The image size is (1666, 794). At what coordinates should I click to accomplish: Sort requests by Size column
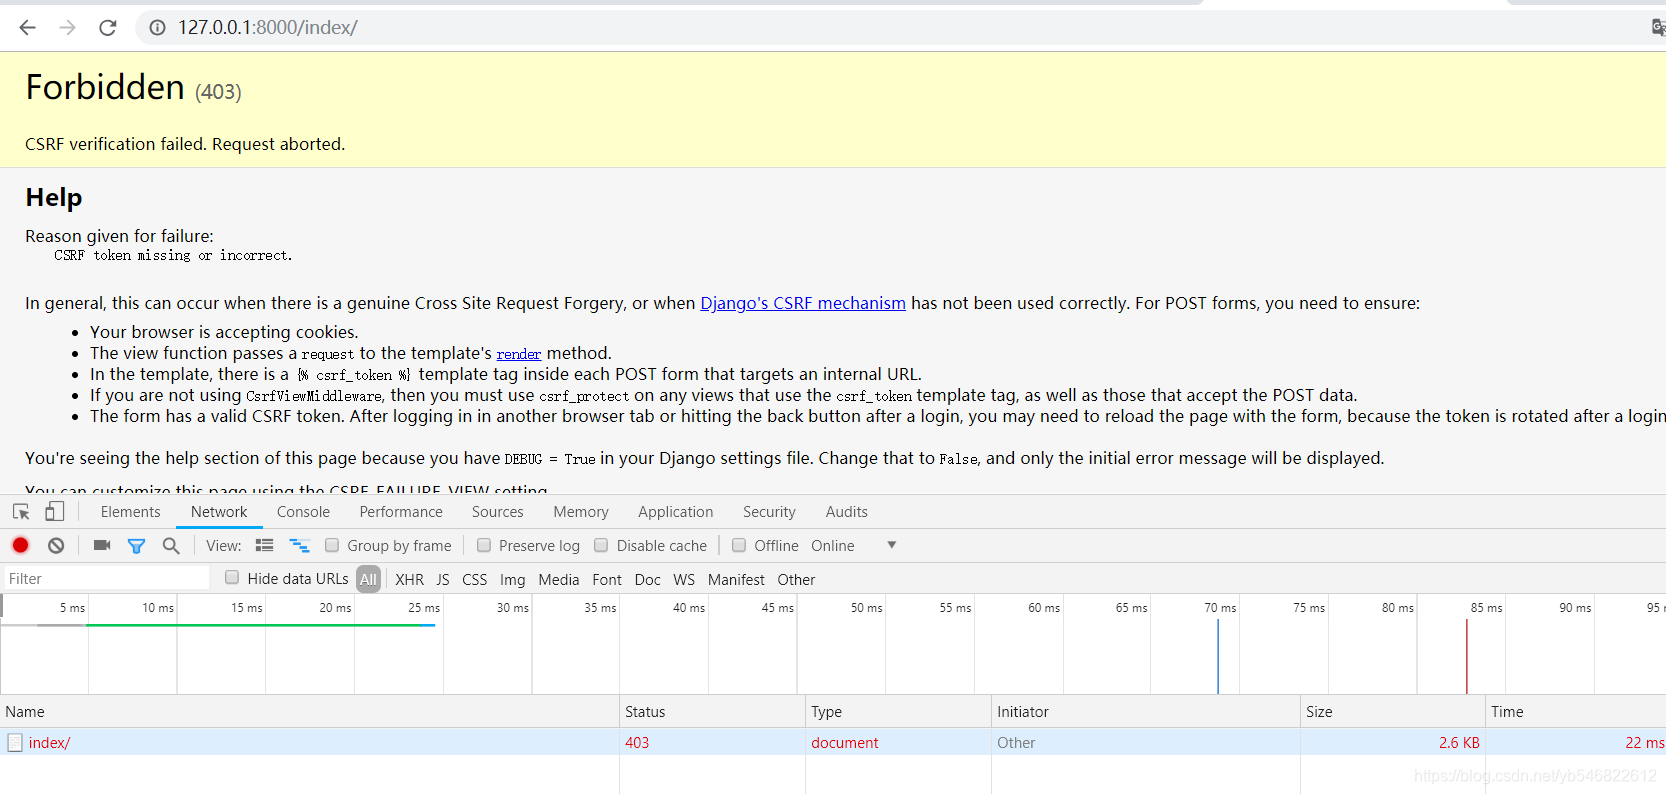pyautogui.click(x=1393, y=712)
